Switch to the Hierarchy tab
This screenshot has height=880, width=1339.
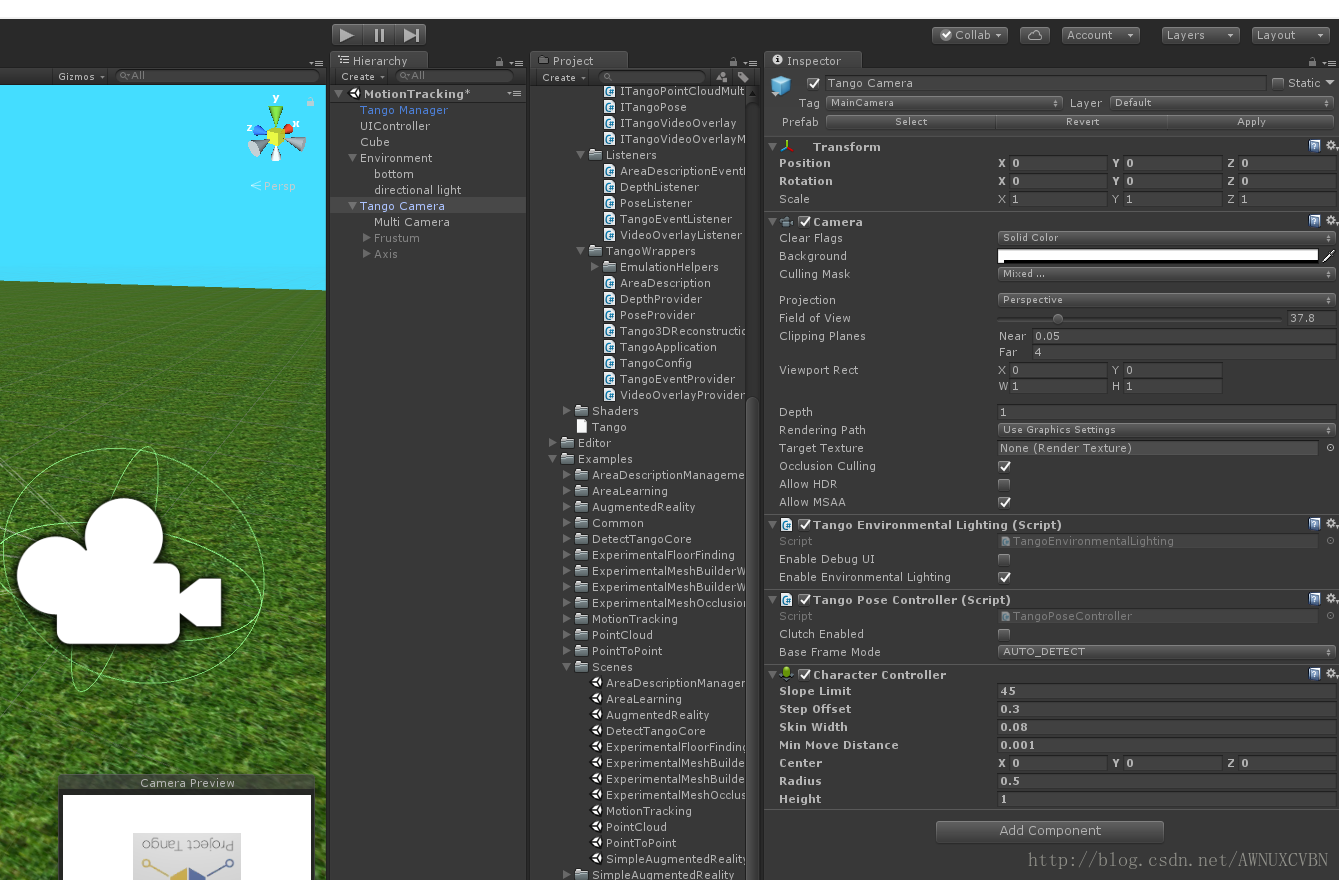click(x=379, y=61)
